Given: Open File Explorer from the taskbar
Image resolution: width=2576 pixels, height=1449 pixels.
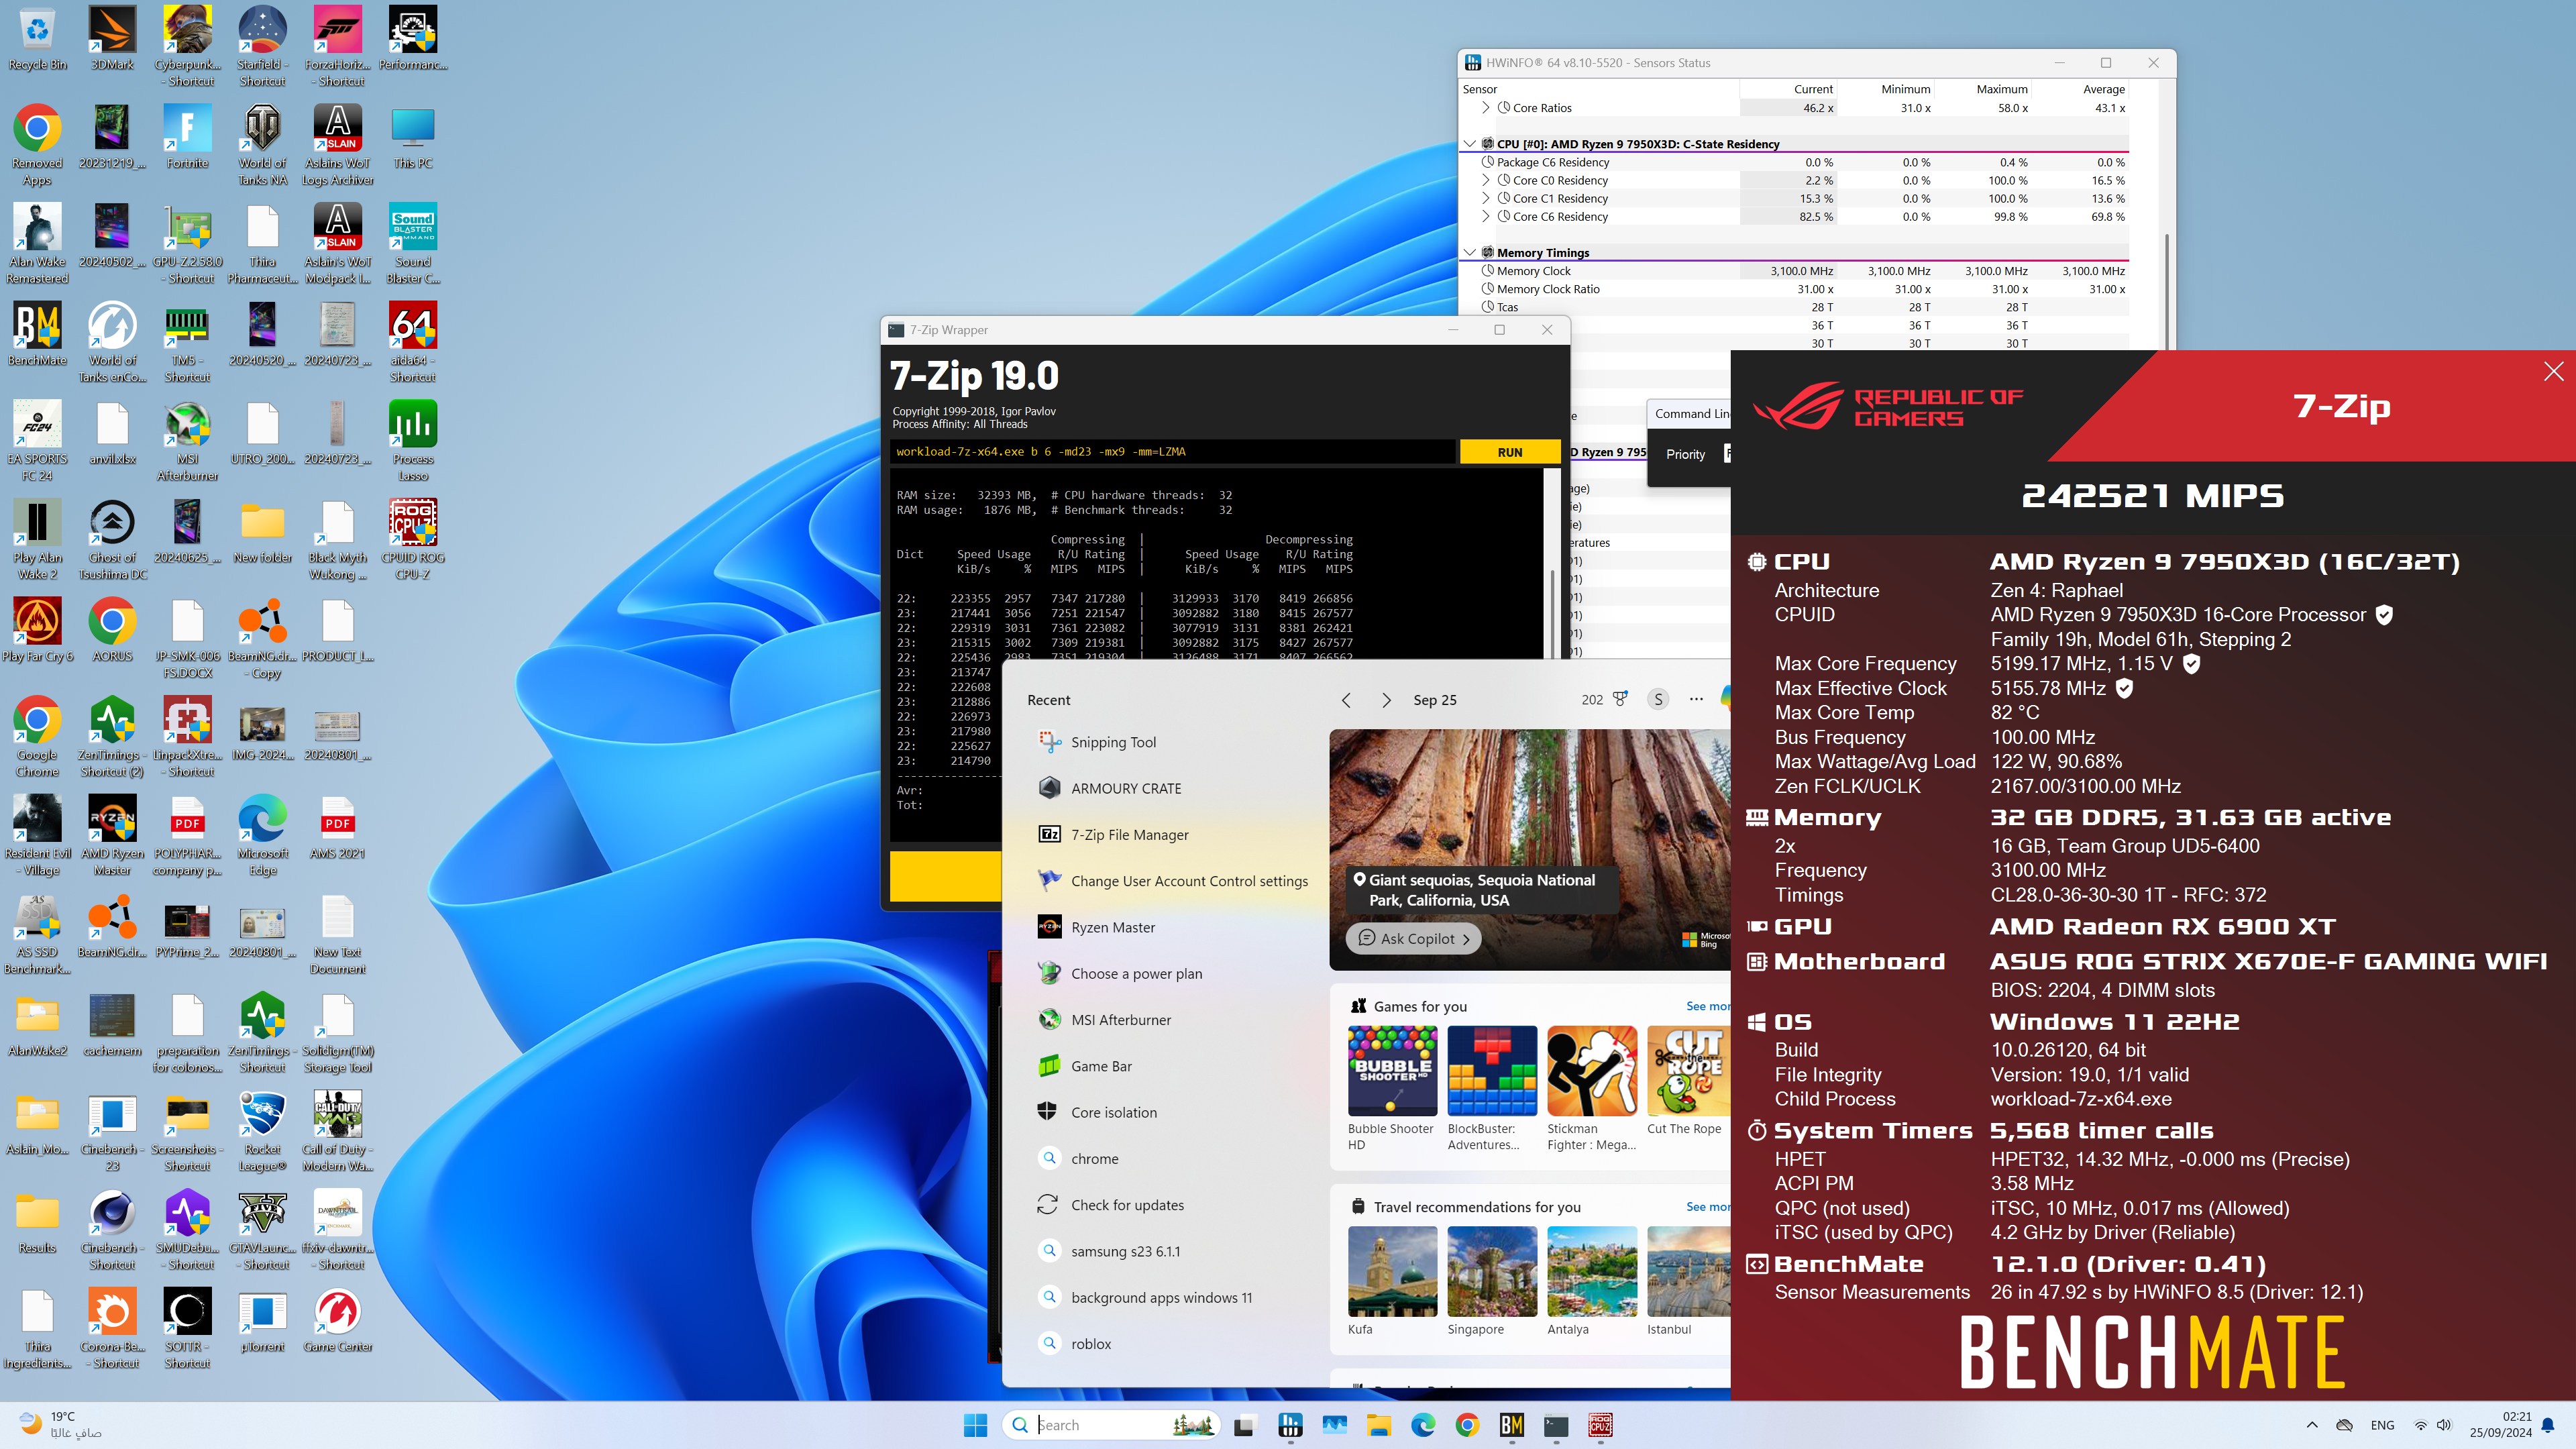Looking at the screenshot, I should point(1379,1425).
